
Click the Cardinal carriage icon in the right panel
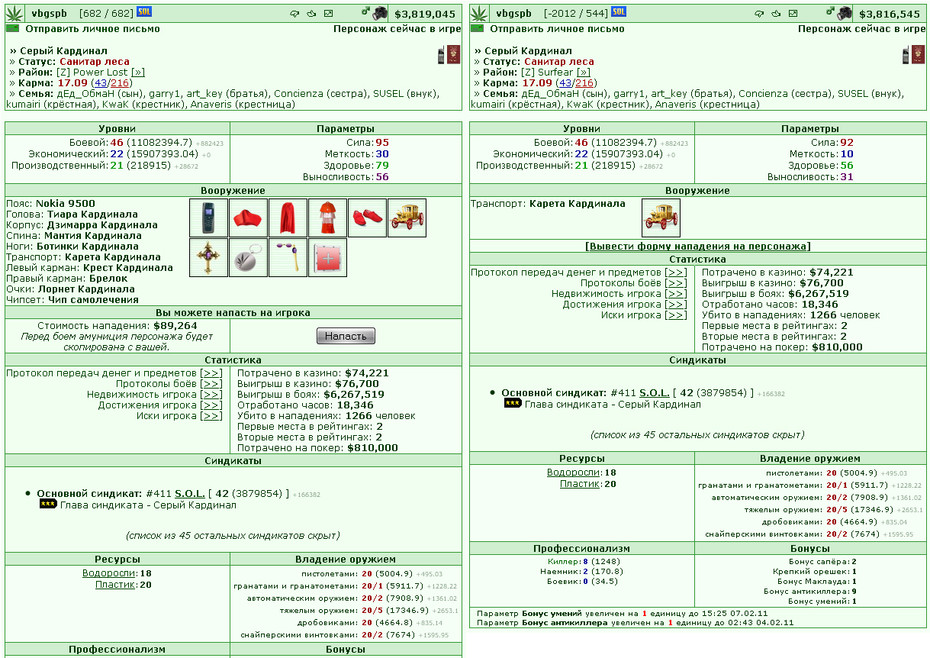661,218
